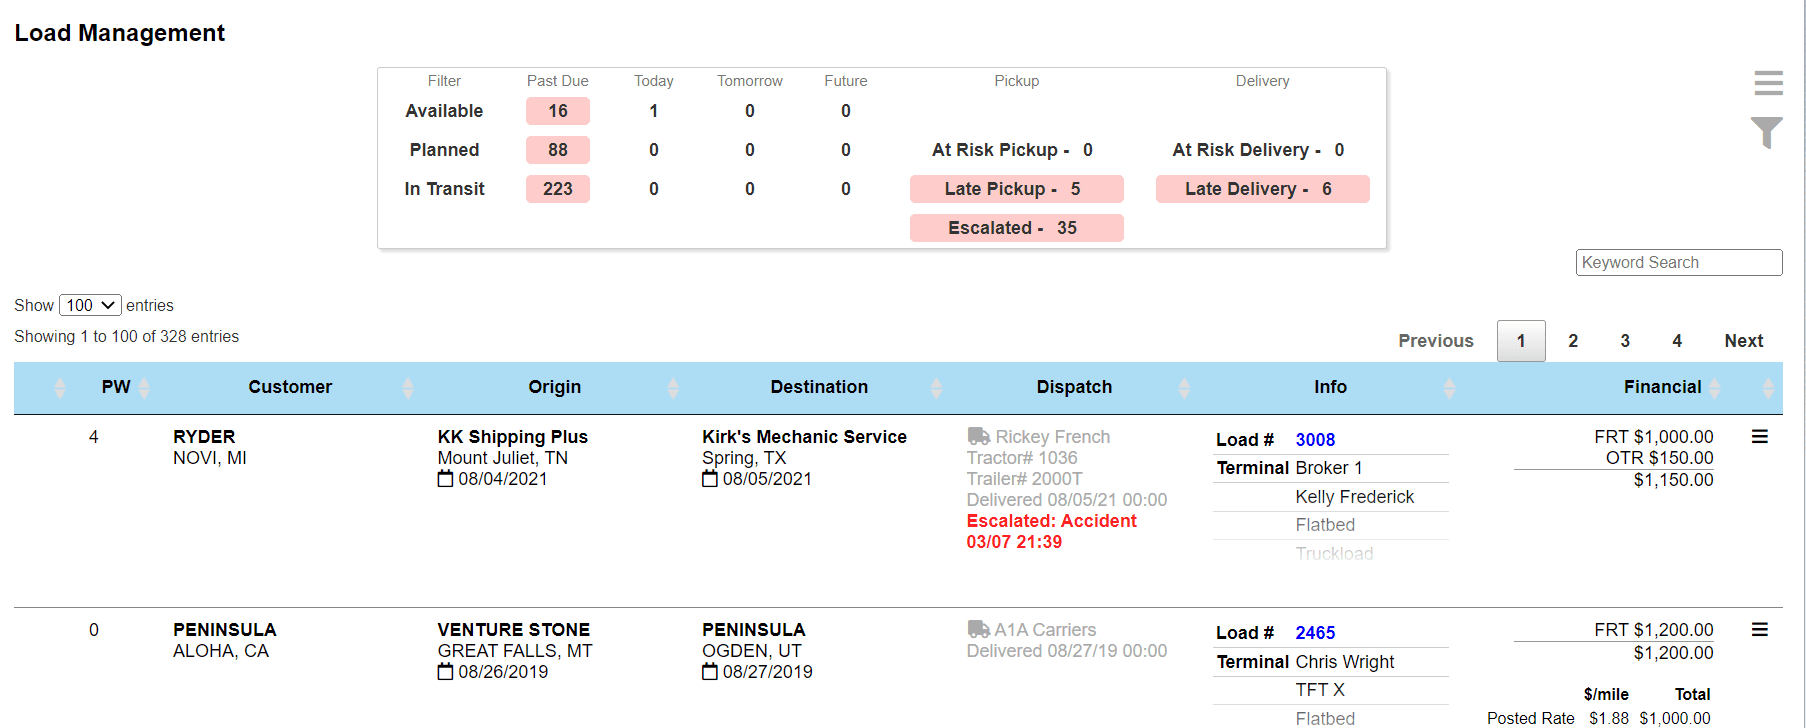Viewport: 1806px width, 728px height.
Task: Open the hamburger menu at top right
Action: click(x=1768, y=83)
